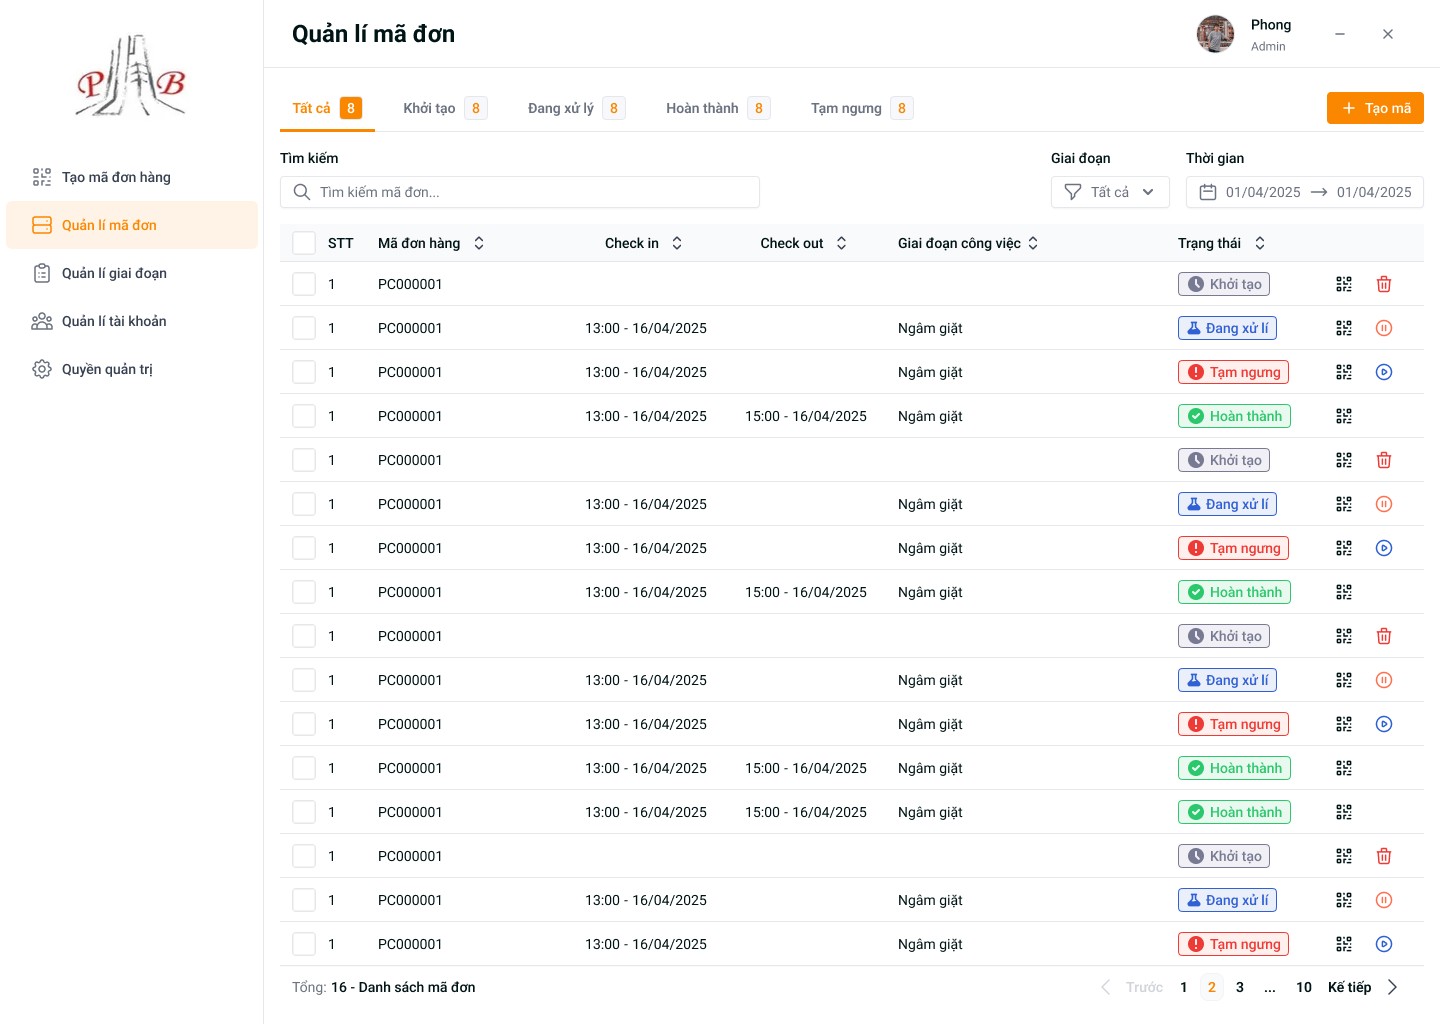Go to page 1
Screen dimensions: 1440x1024
pos(1184,987)
